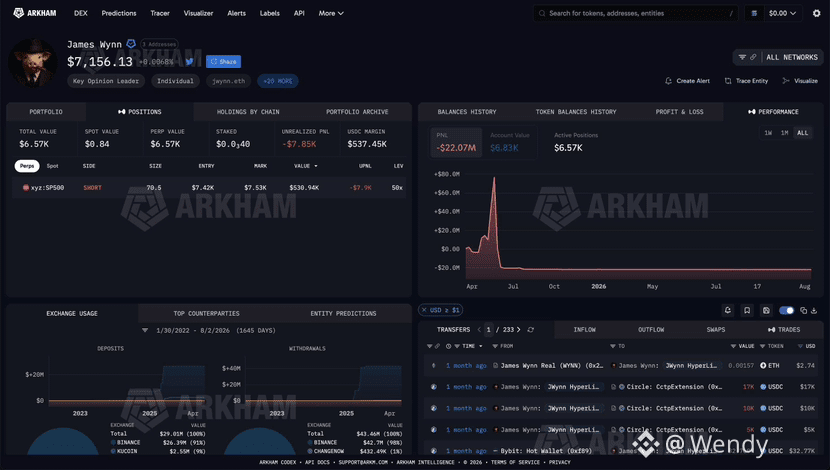Image resolution: width=830 pixels, height=470 pixels.
Task: Click the Ethereum chain icon in first transfer row
Action: coord(434,365)
